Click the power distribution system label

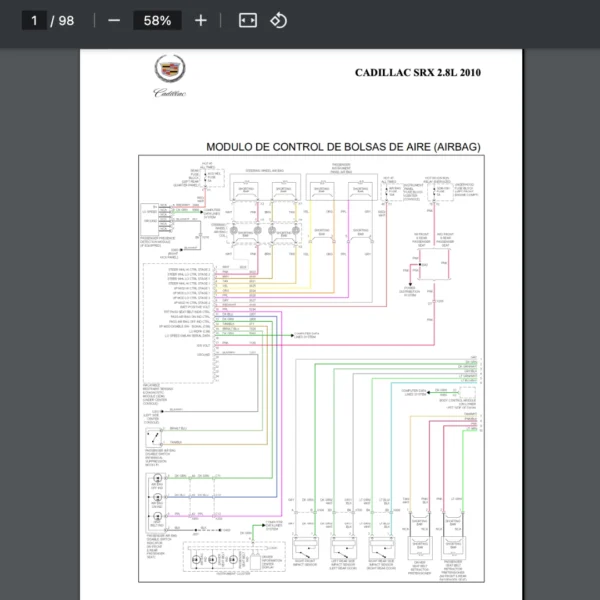point(411,292)
